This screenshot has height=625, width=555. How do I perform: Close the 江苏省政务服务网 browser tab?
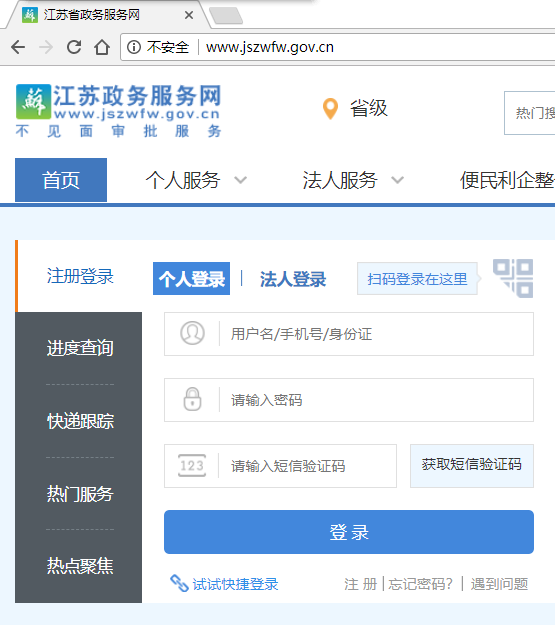189,15
